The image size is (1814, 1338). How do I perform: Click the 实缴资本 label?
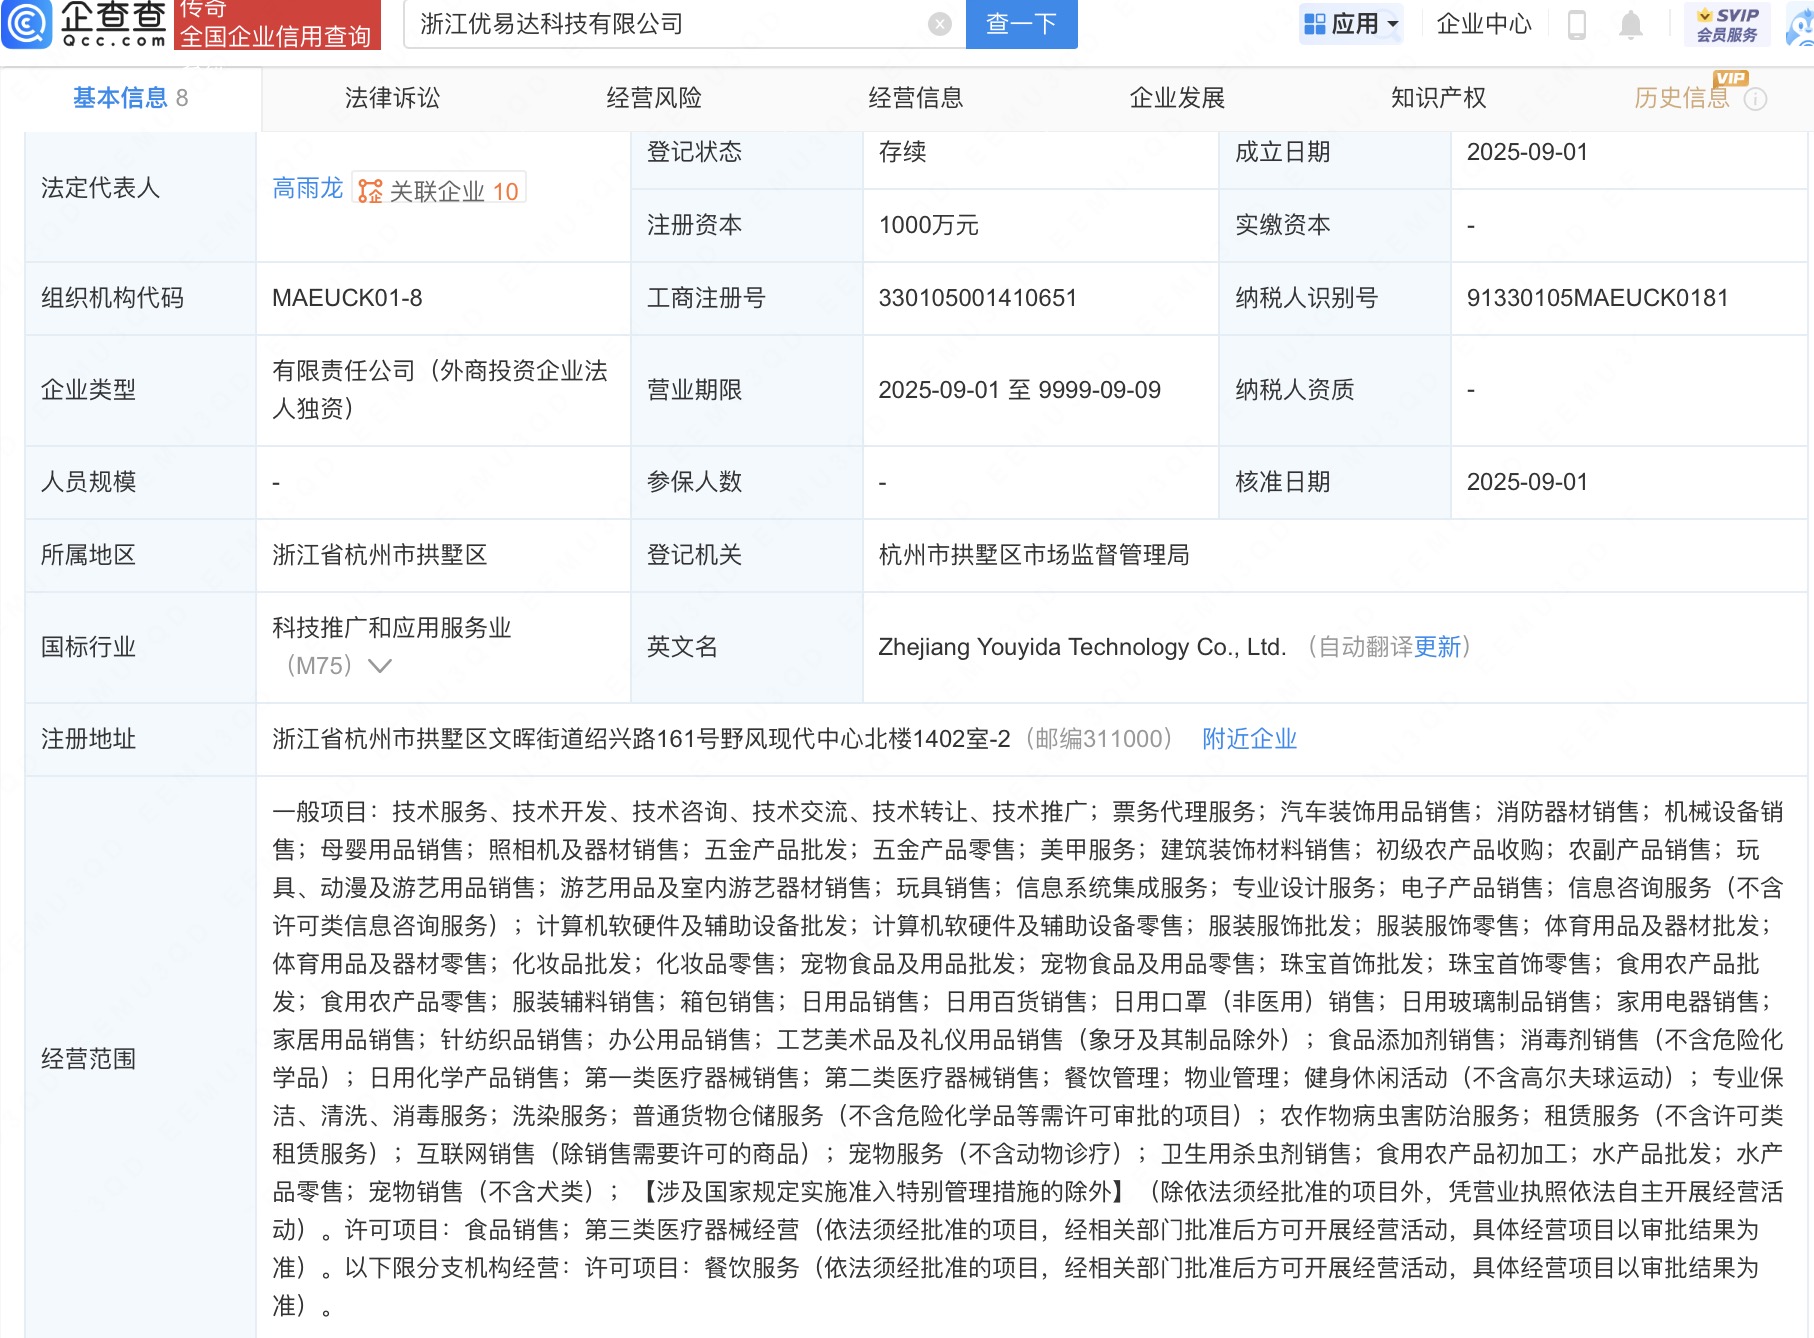[1282, 225]
